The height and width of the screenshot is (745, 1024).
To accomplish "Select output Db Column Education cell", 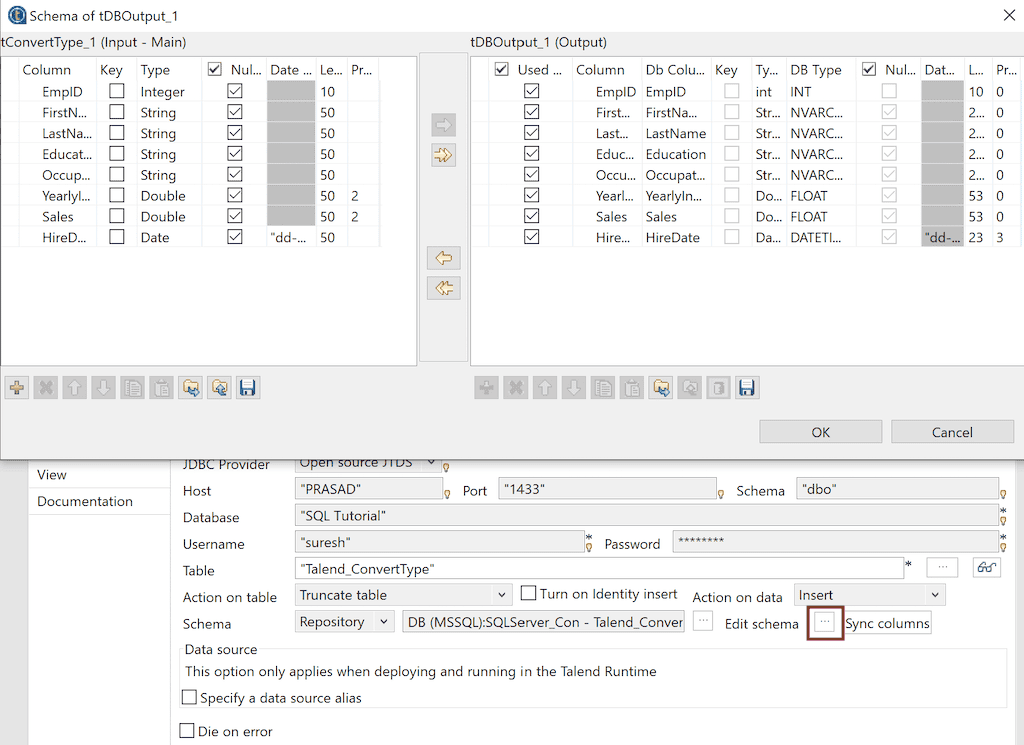I will [x=676, y=154].
